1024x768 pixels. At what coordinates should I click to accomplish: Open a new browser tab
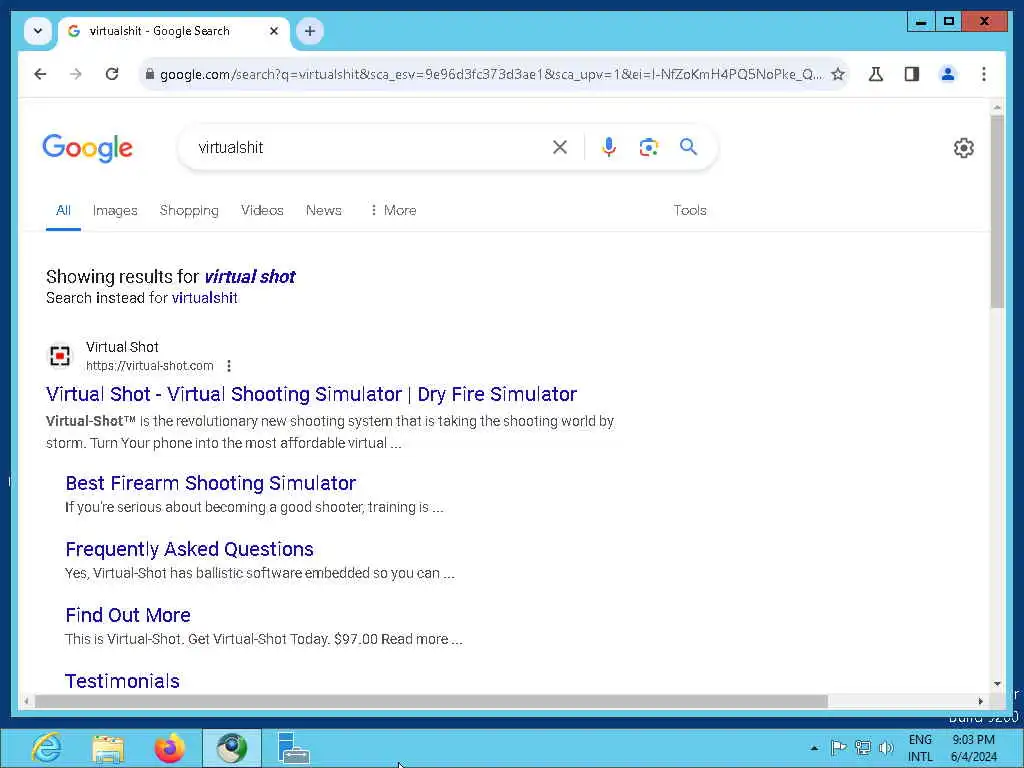pos(310,31)
